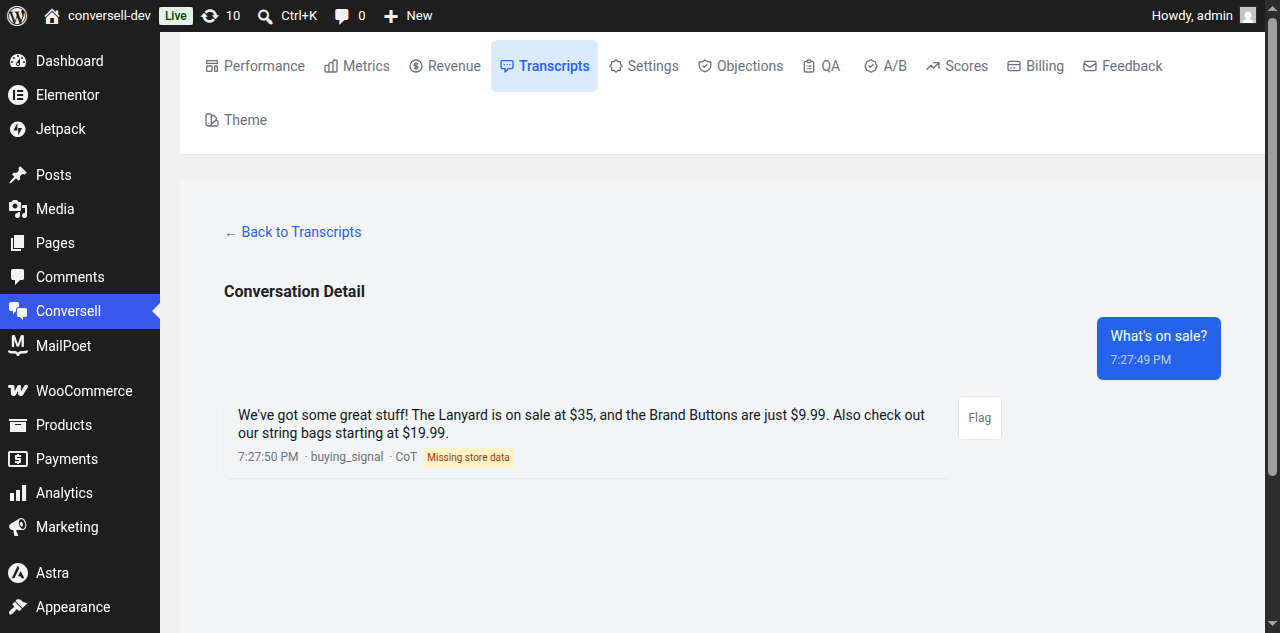Go back to Transcripts link
Image resolution: width=1280 pixels, height=633 pixels.
click(293, 232)
